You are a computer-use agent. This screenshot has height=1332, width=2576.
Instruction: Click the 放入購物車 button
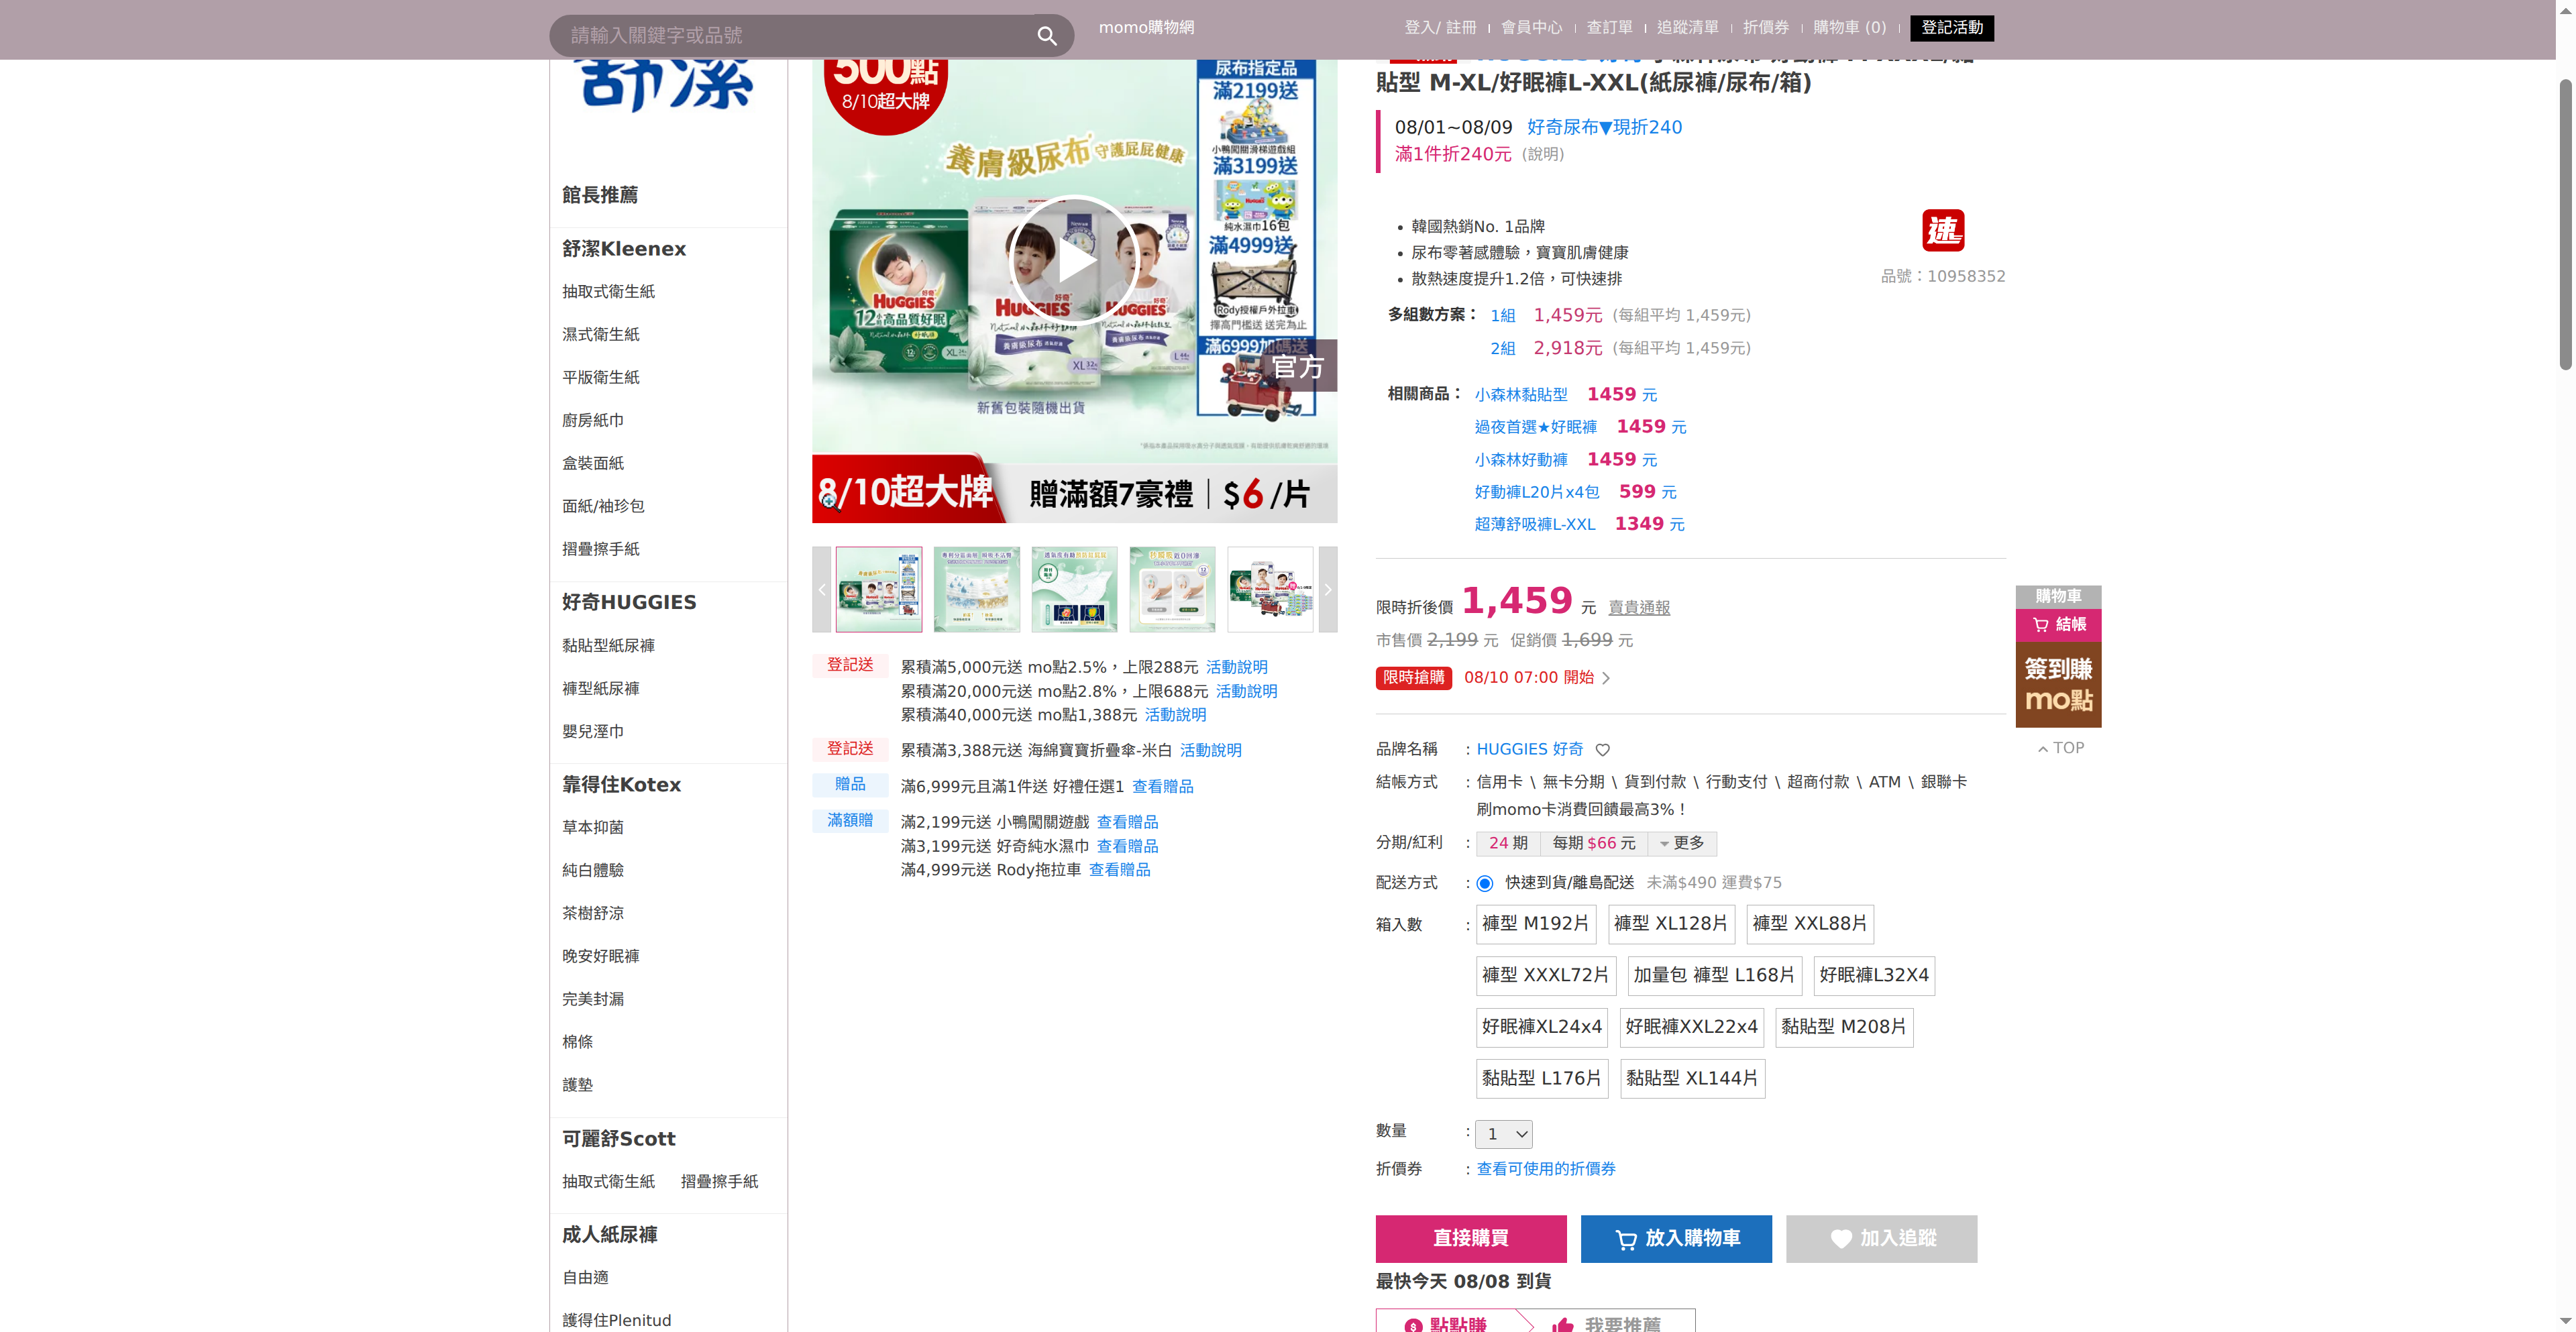pos(1676,1238)
